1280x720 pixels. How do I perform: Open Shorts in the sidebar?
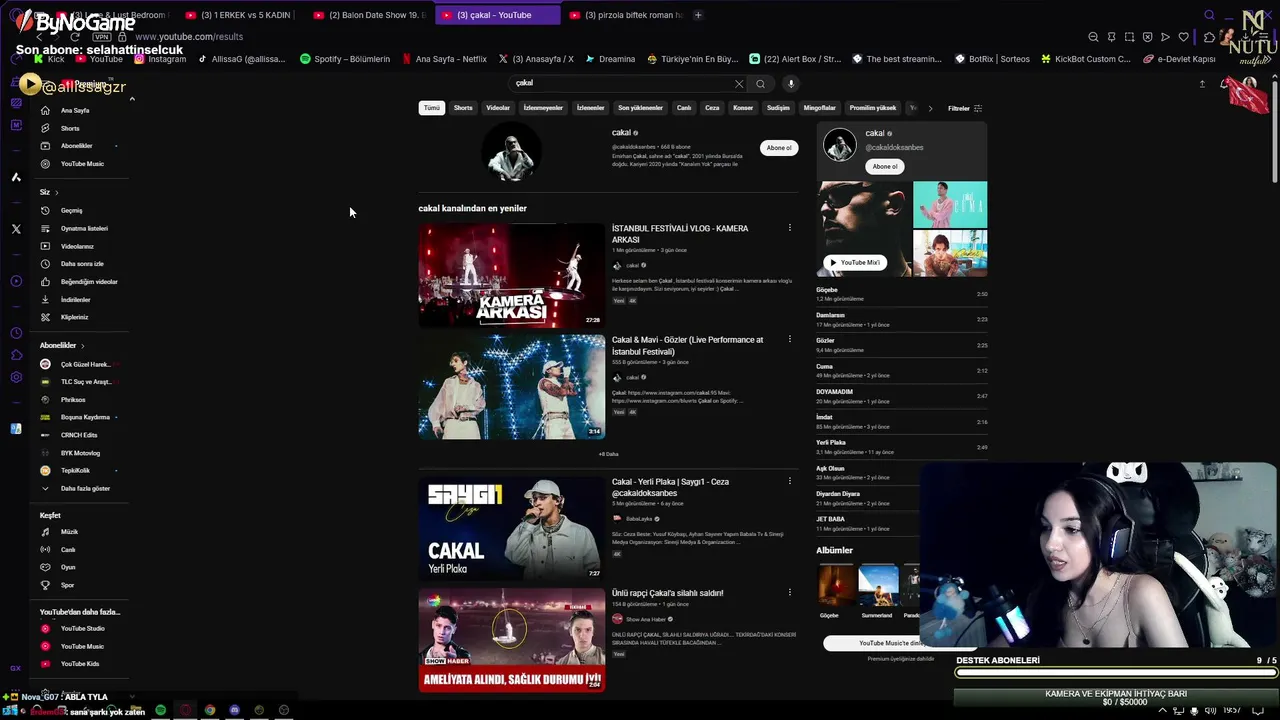click(x=70, y=128)
